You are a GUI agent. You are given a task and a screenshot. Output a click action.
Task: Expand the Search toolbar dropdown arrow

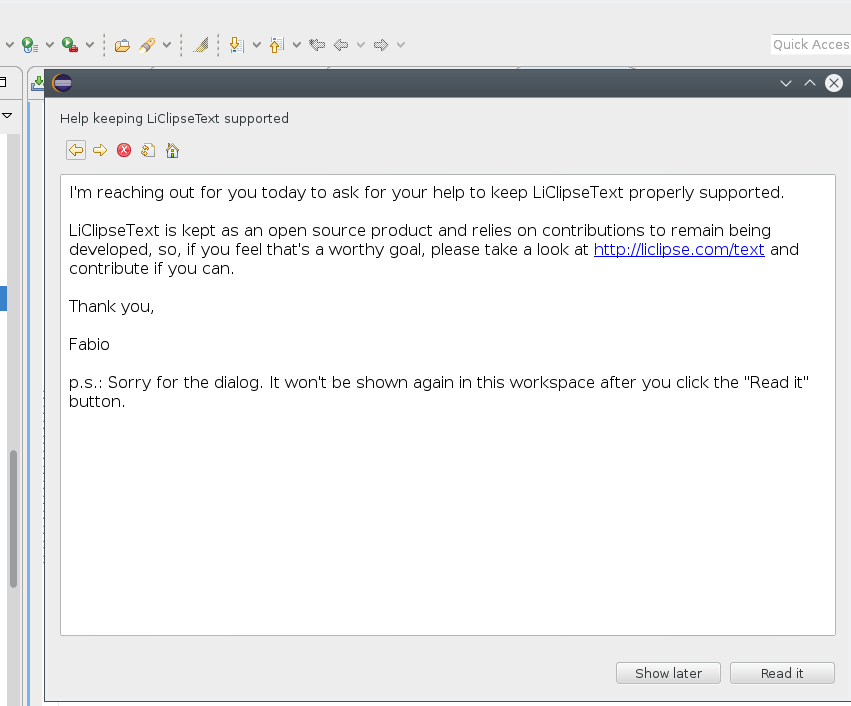[167, 45]
